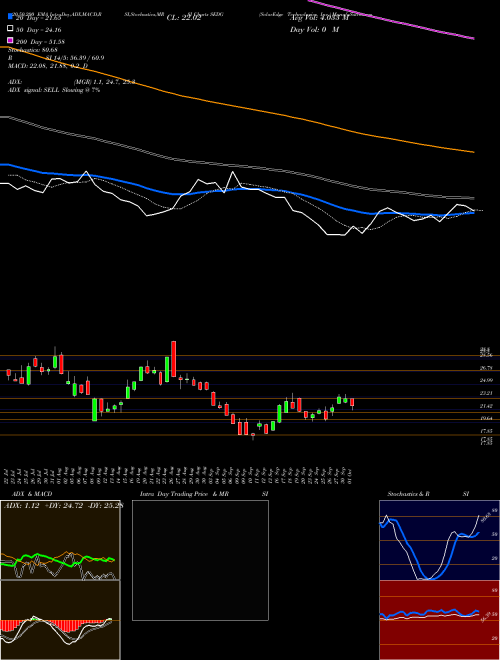Select the MACD 22.08, 21.88 values line
500x660 pixels.
coord(48,66)
